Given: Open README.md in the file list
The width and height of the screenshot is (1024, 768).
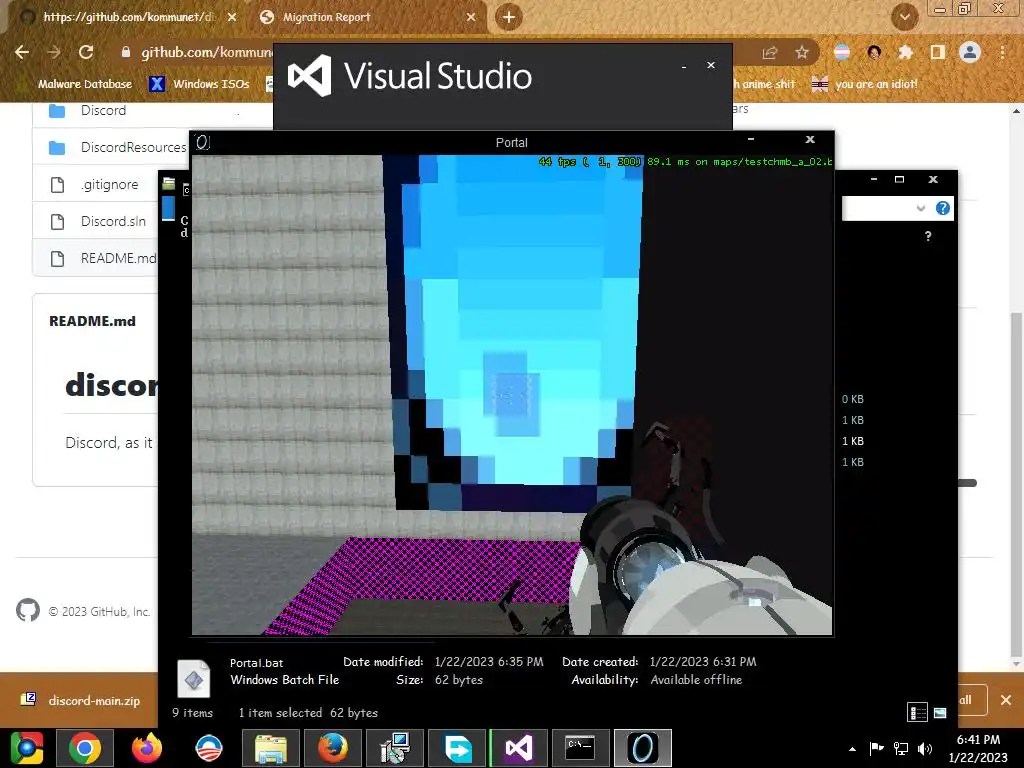Looking at the screenshot, I should (118, 259).
